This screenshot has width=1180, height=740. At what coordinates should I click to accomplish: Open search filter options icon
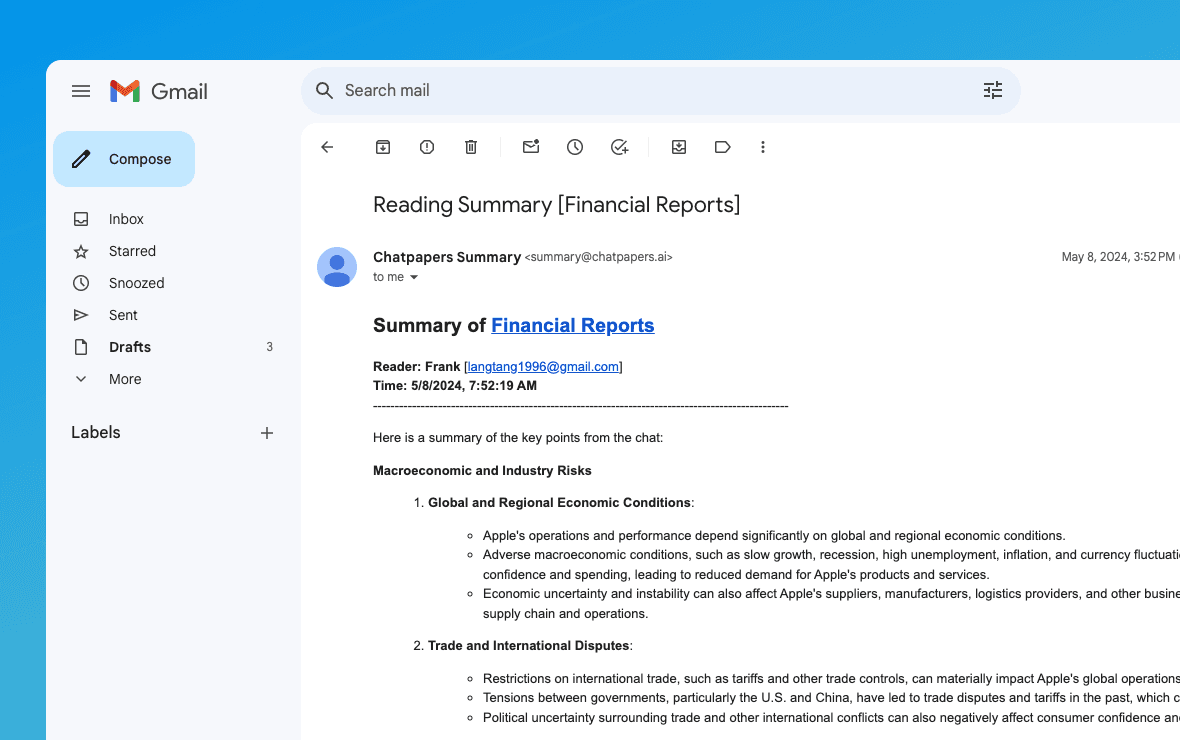coord(993,90)
